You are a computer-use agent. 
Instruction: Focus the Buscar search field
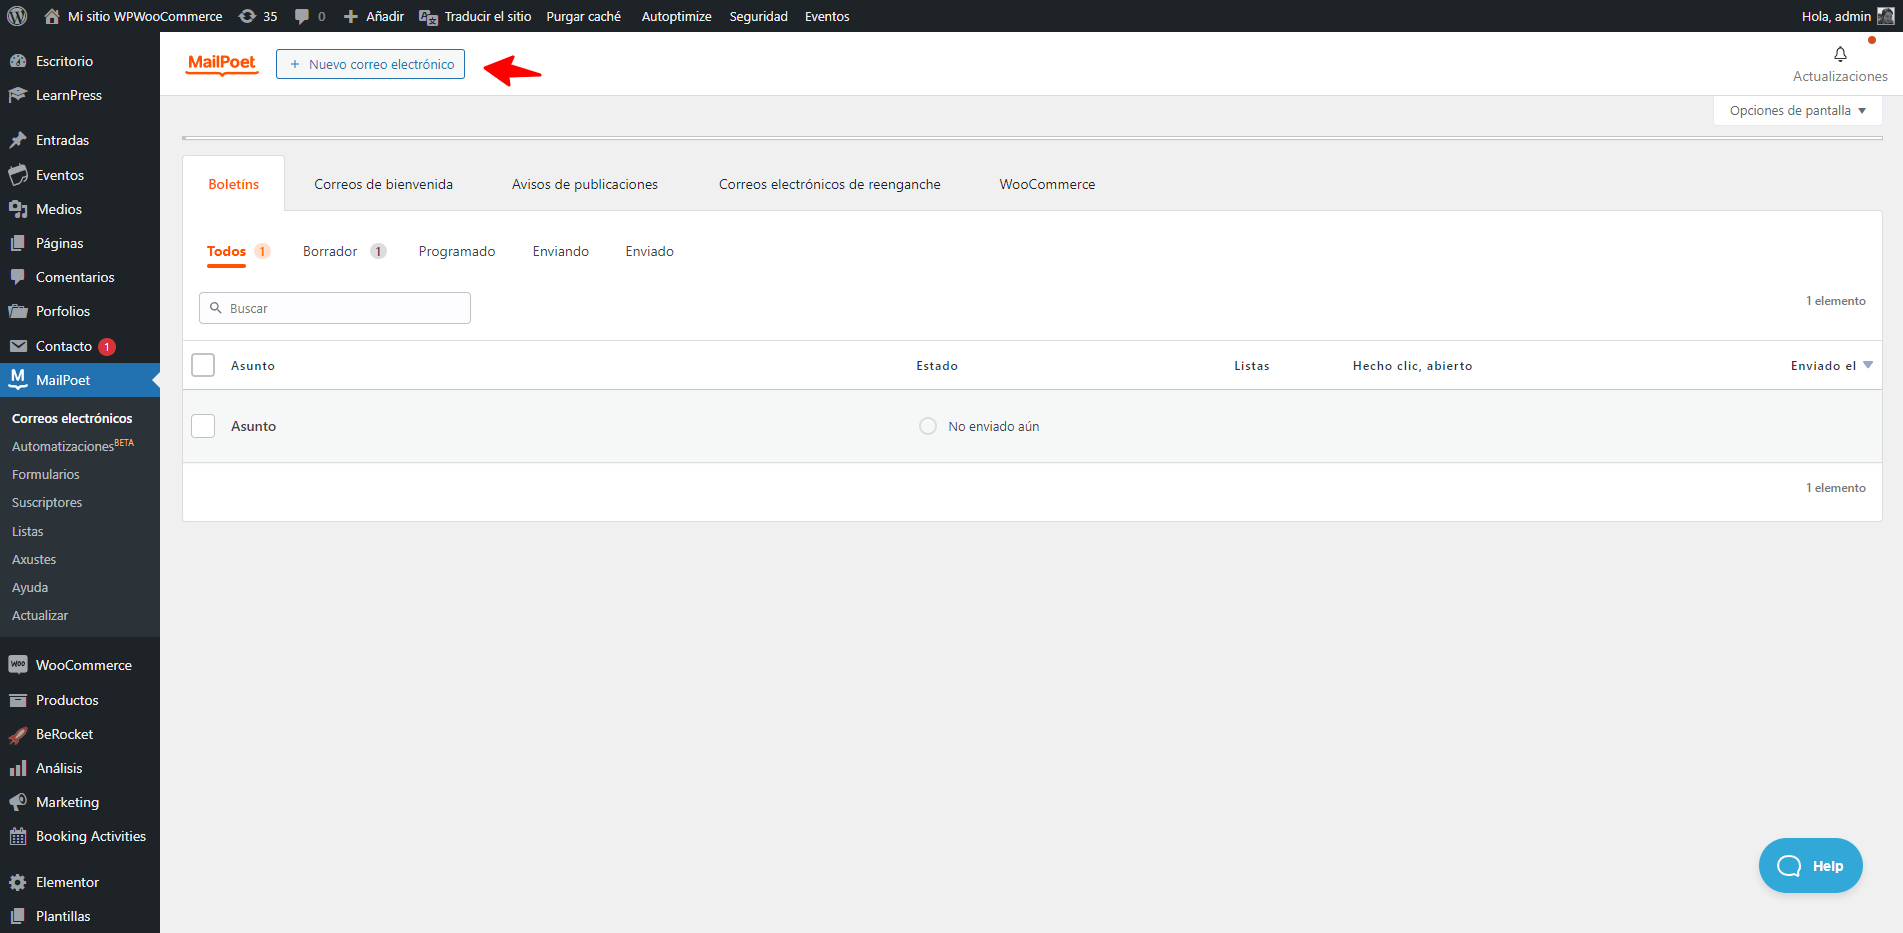coord(335,308)
